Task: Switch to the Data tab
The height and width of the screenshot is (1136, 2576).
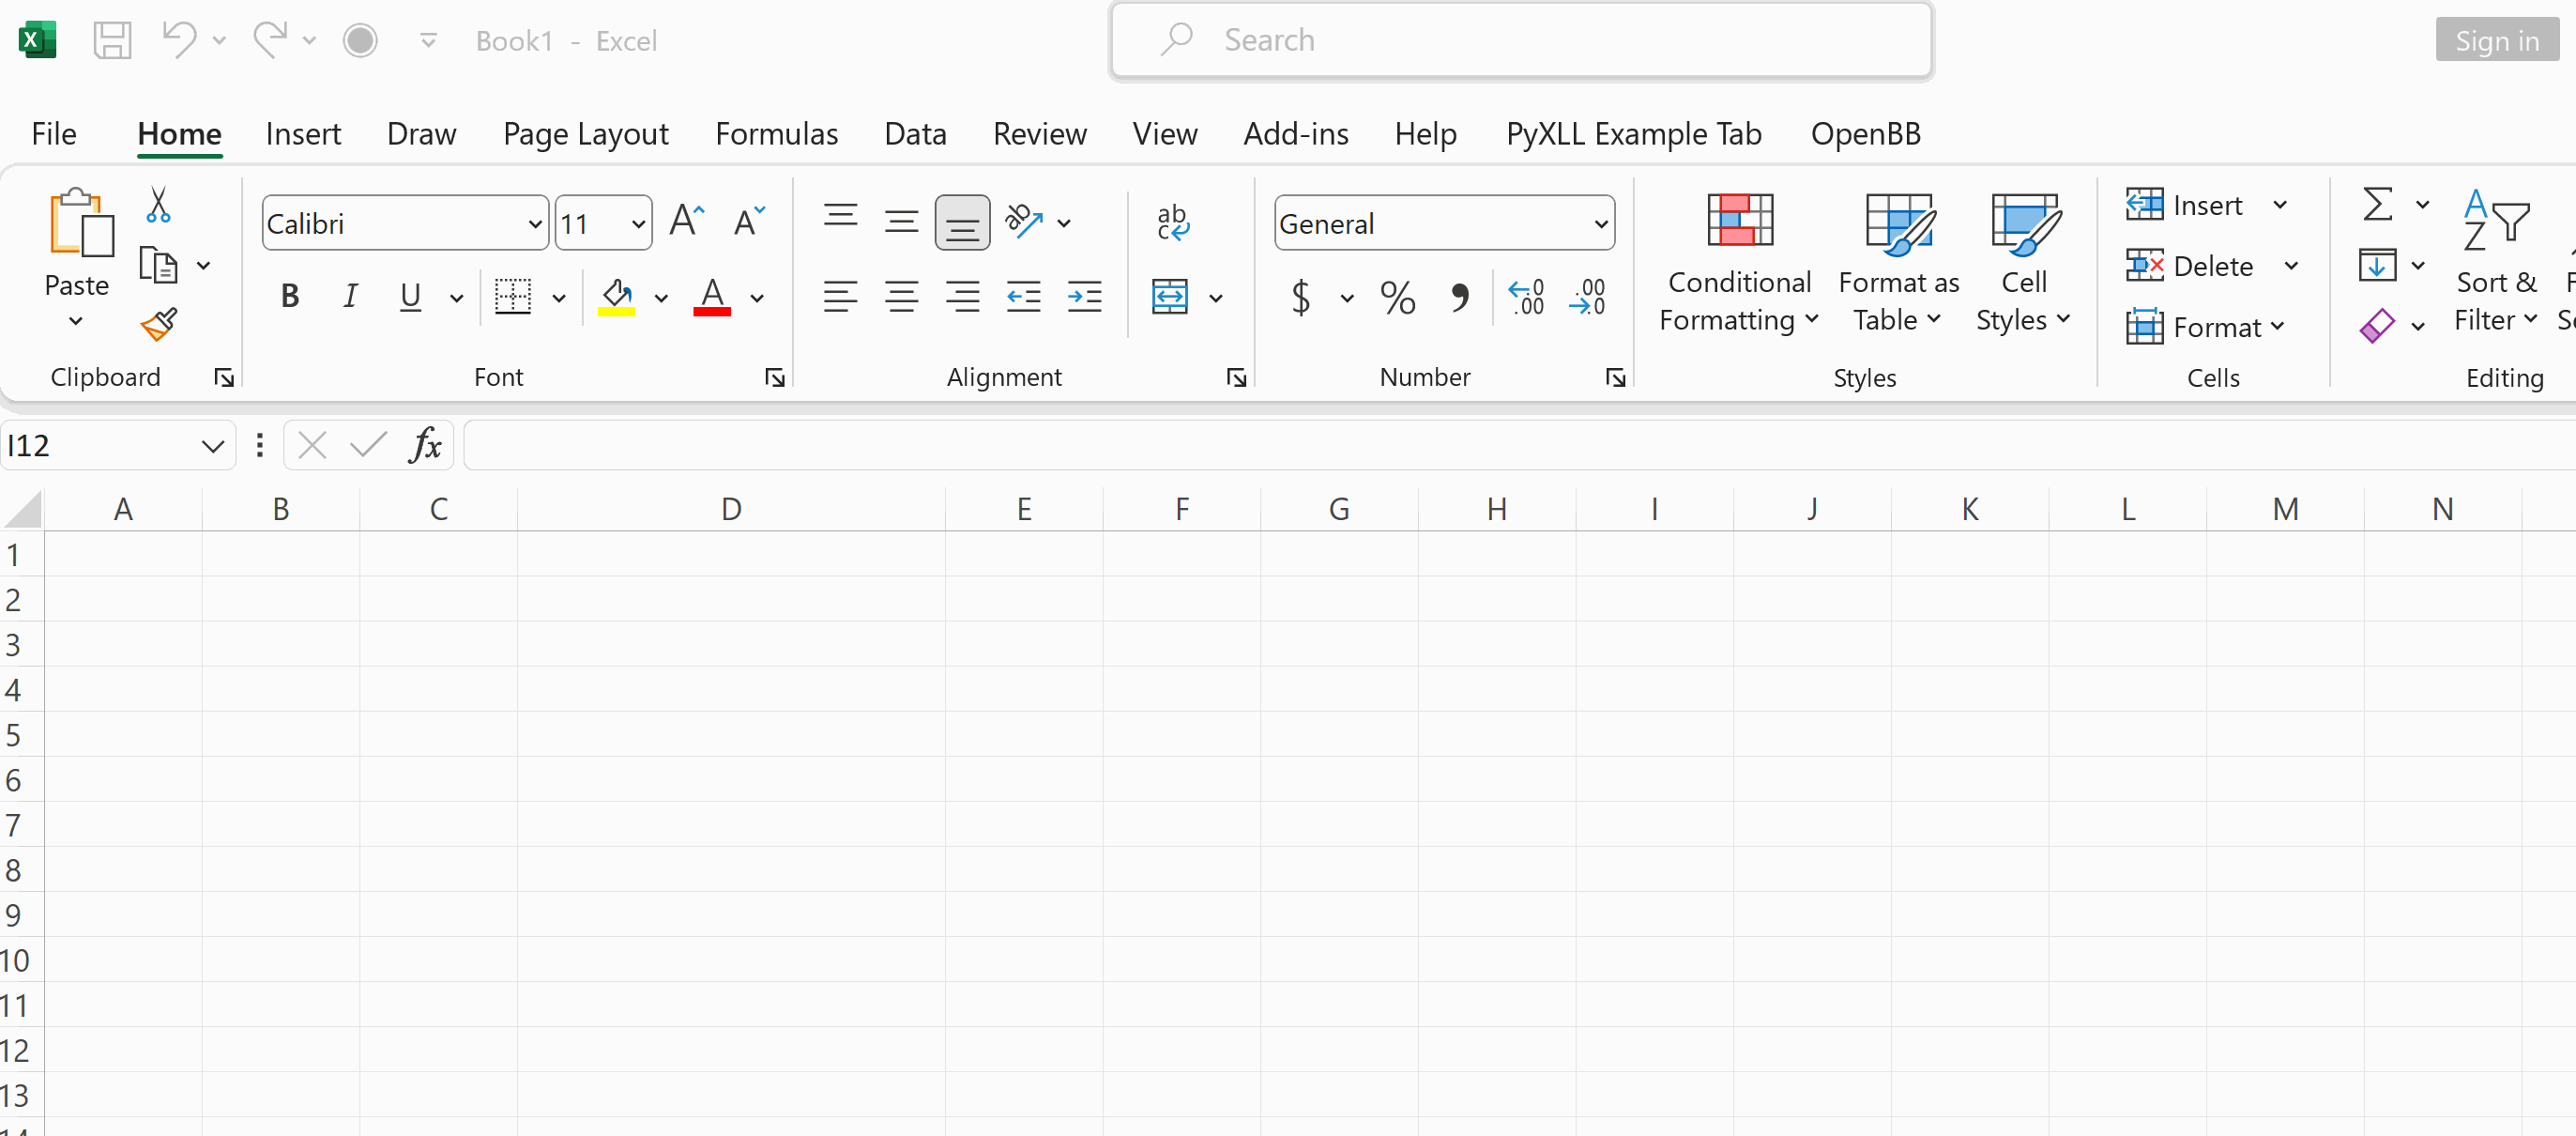Action: click(915, 134)
